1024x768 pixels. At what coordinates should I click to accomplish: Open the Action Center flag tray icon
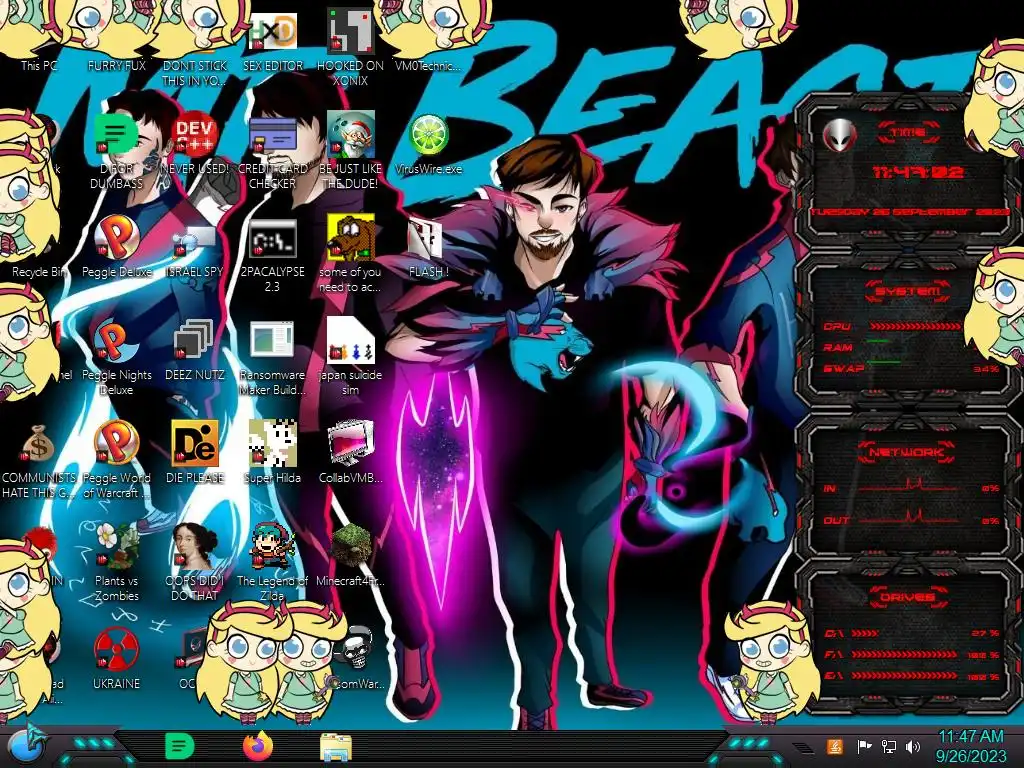click(864, 746)
